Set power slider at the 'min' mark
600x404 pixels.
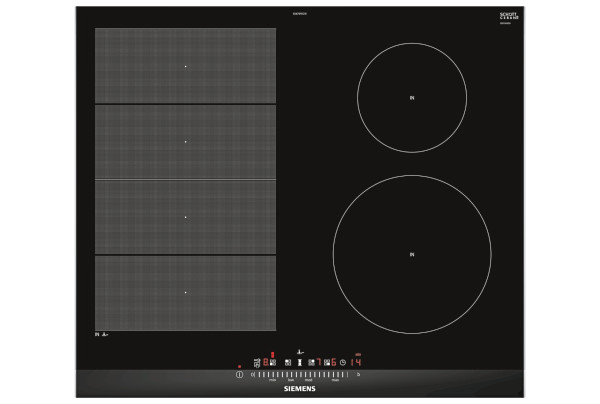pos(272,380)
